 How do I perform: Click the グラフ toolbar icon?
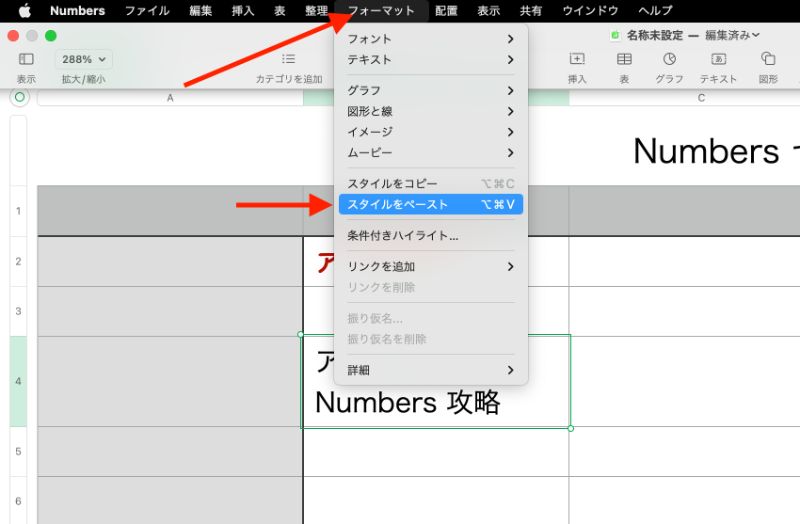click(x=669, y=59)
